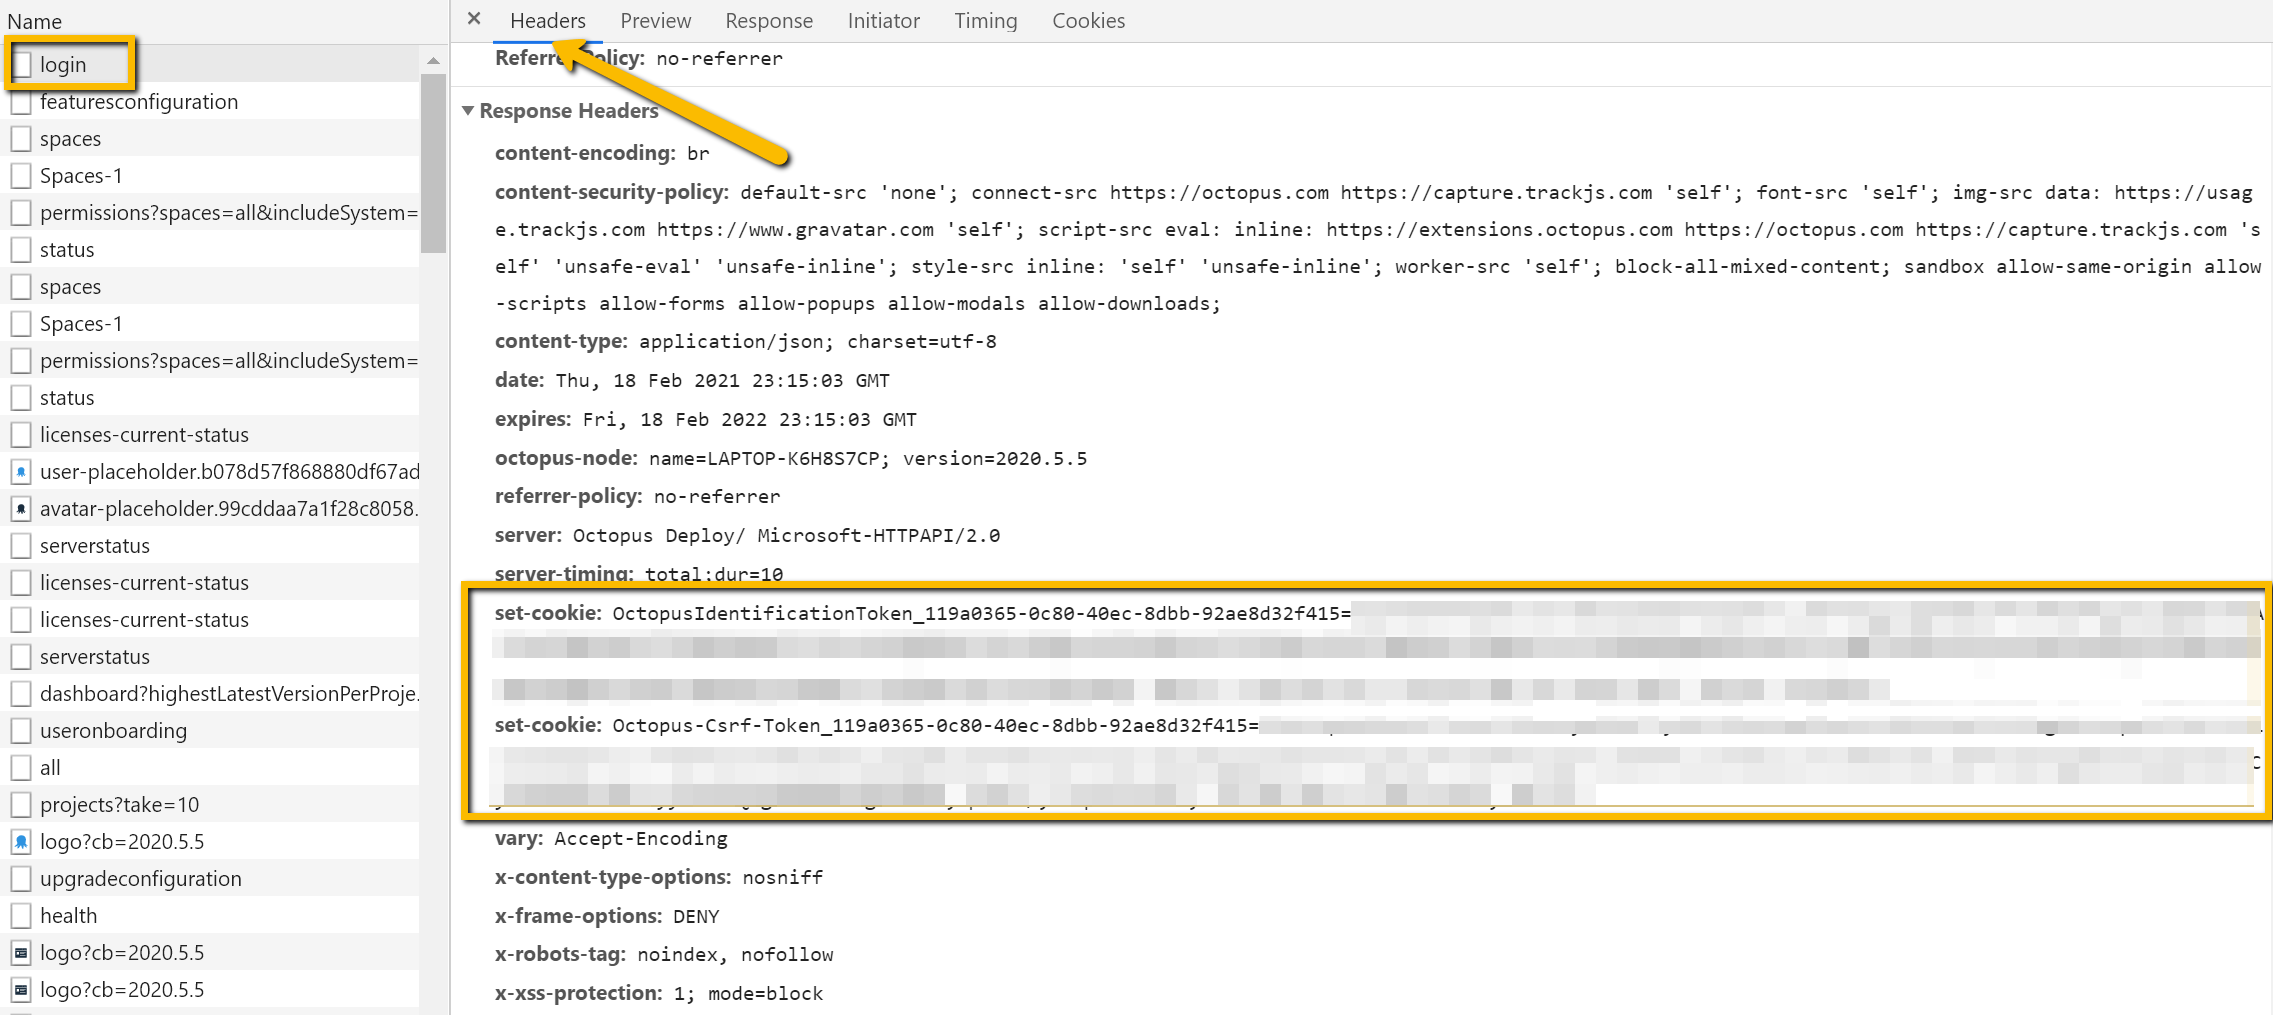The width and height of the screenshot is (2273, 1015).
Task: Click the octopus icon beside user-placeholder request
Action: (x=21, y=471)
